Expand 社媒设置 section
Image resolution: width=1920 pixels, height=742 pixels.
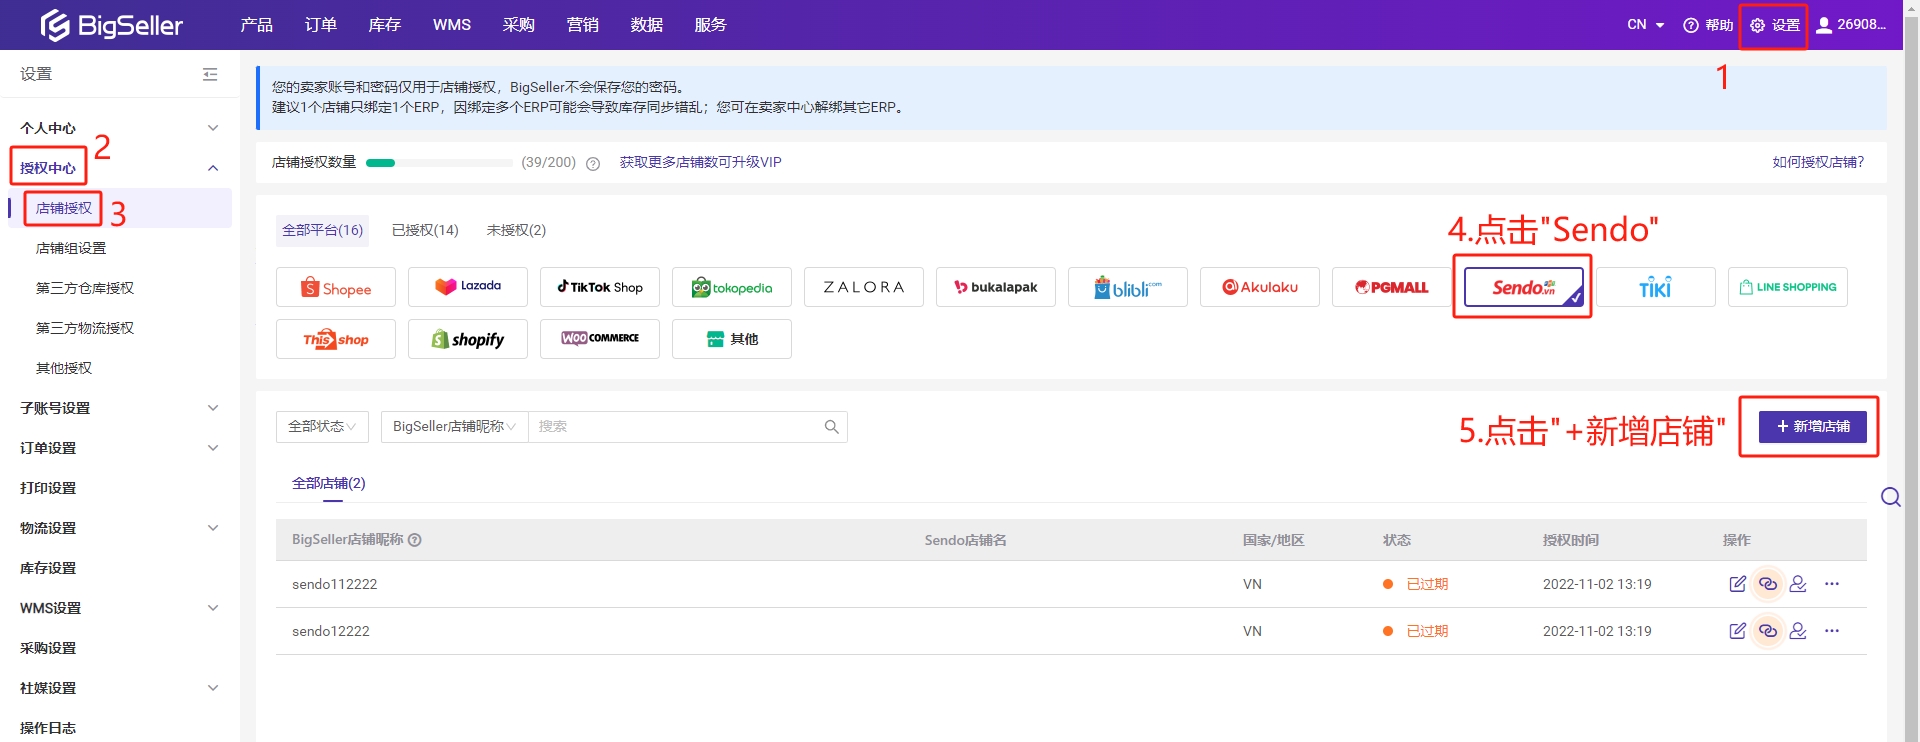coord(213,688)
